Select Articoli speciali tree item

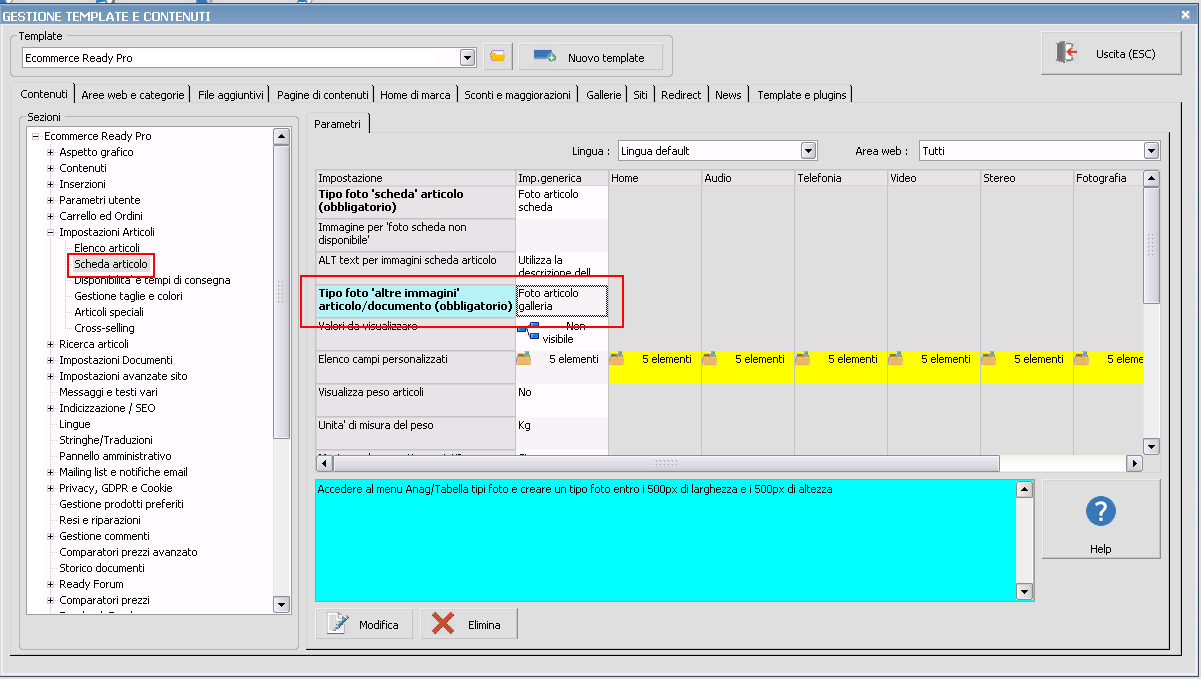(109, 312)
